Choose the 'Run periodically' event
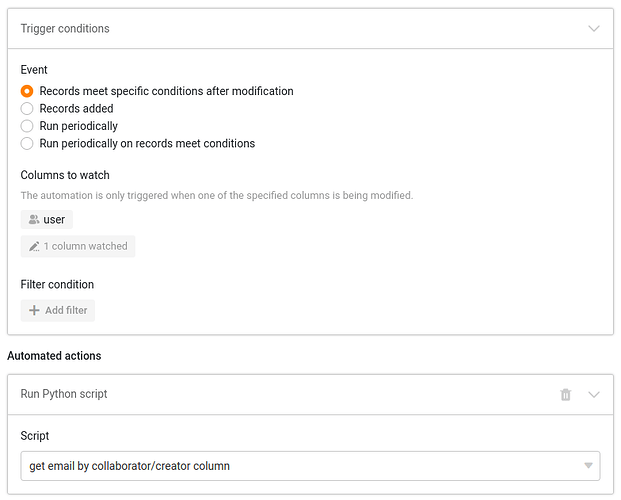 (x=27, y=126)
